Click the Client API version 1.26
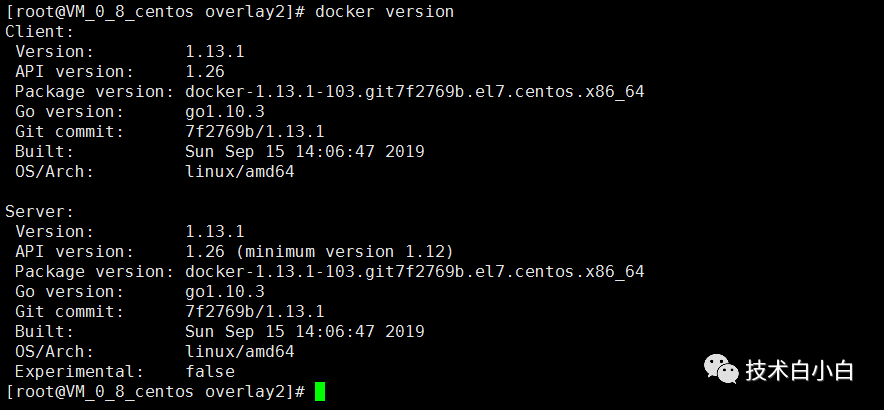 tap(205, 72)
